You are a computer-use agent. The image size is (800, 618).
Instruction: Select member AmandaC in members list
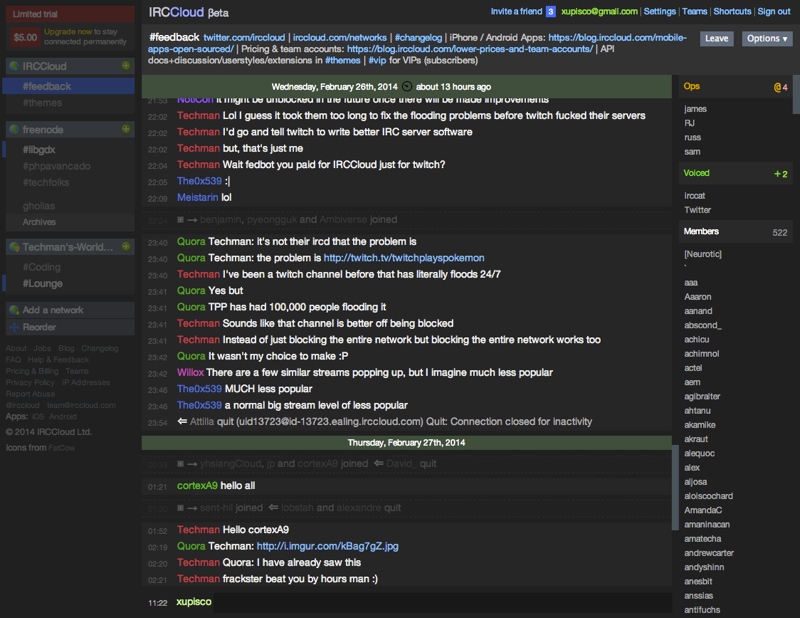pos(703,510)
